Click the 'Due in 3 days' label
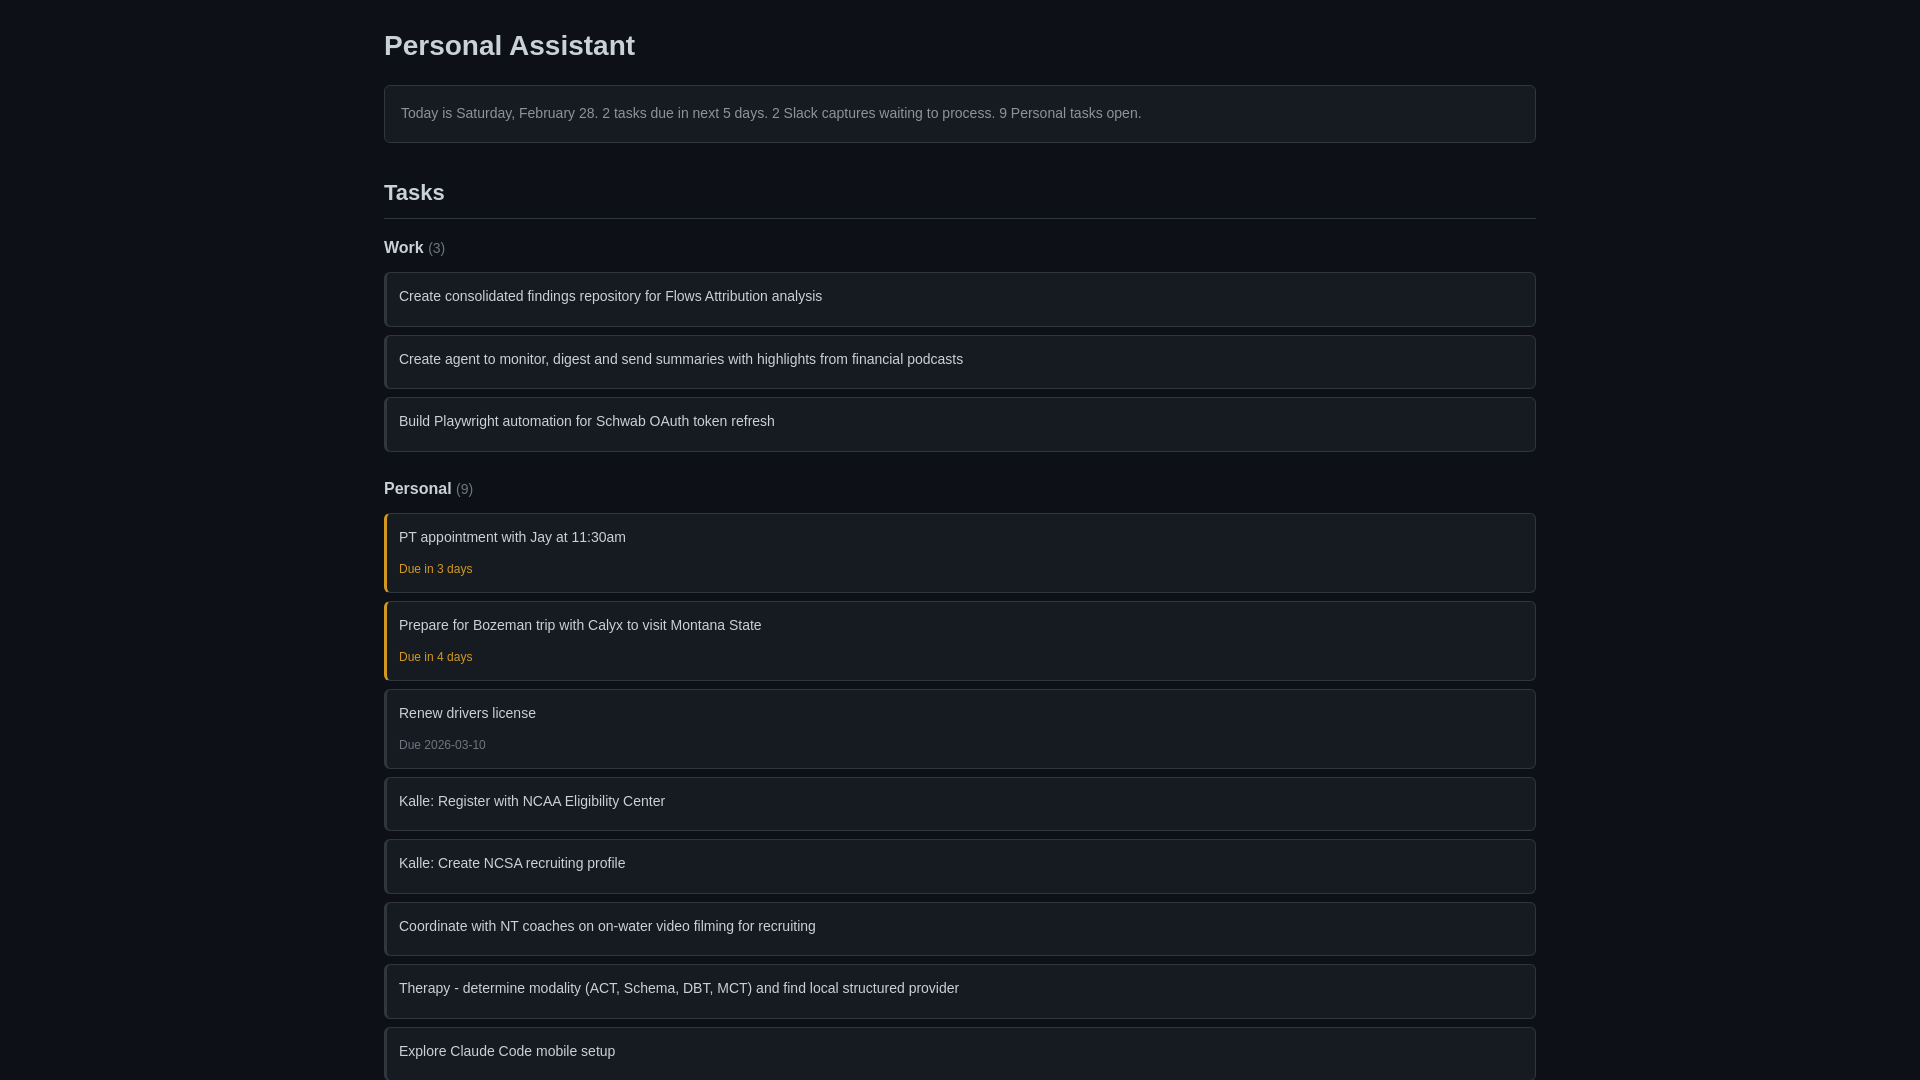 click(435, 570)
